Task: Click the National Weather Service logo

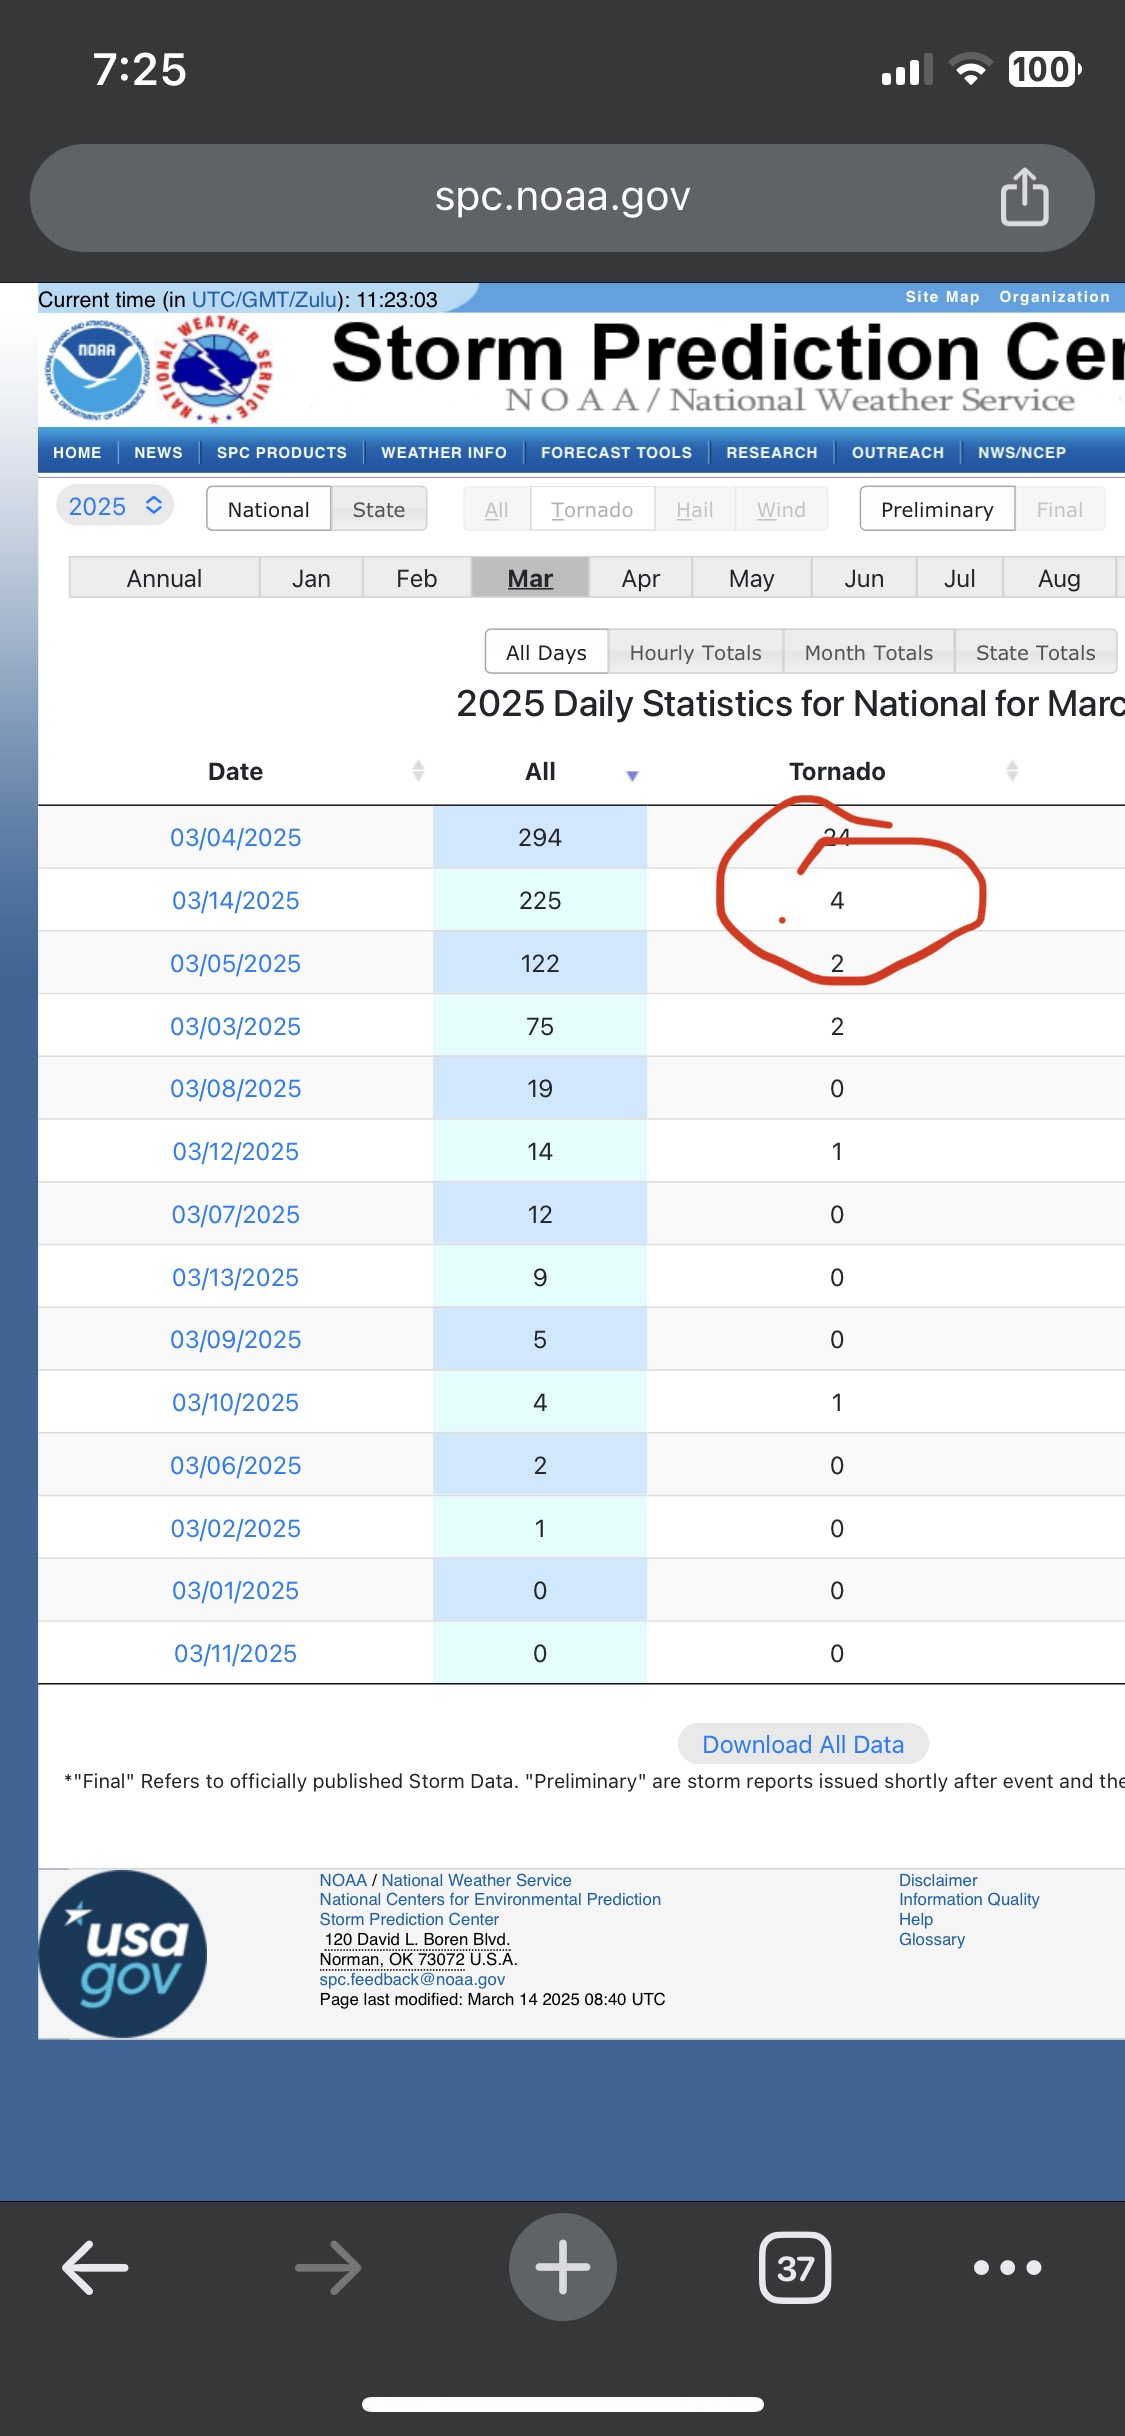Action: (x=214, y=369)
